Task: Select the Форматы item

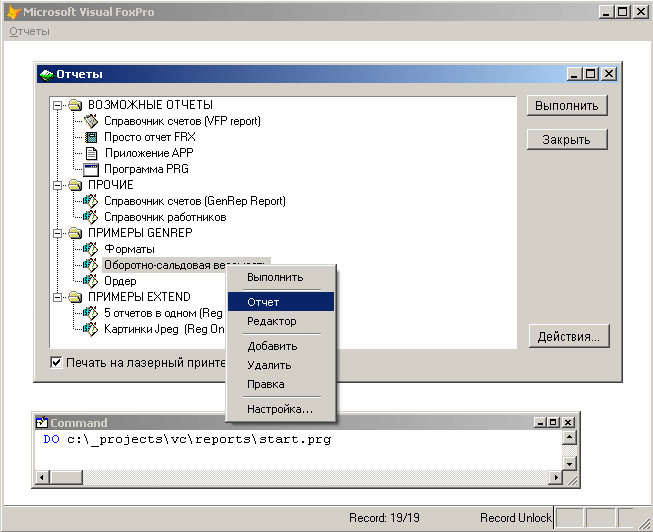Action: (x=130, y=249)
